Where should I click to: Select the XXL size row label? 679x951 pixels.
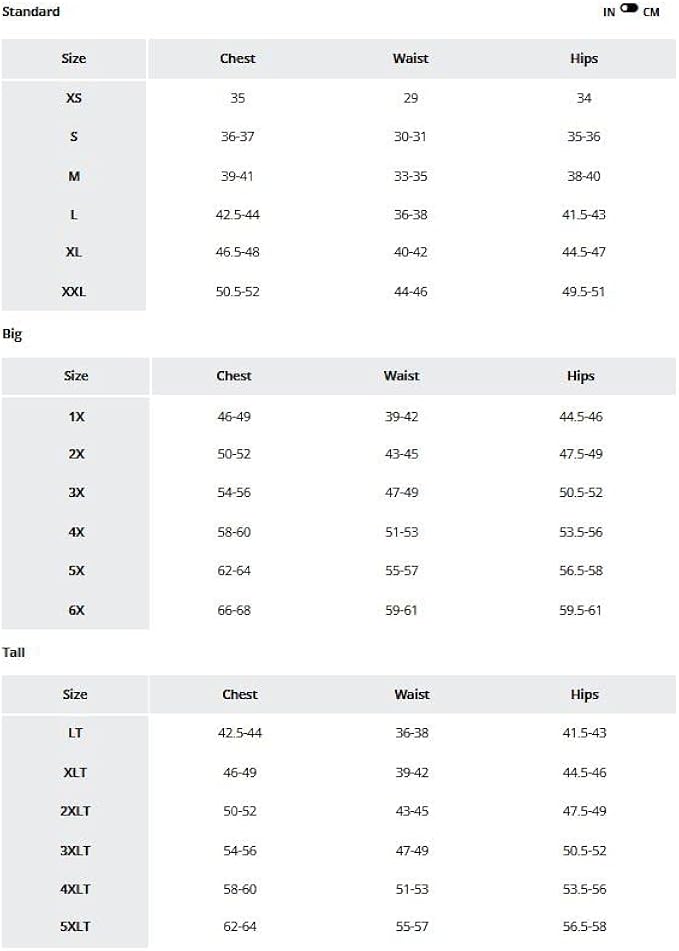74,292
